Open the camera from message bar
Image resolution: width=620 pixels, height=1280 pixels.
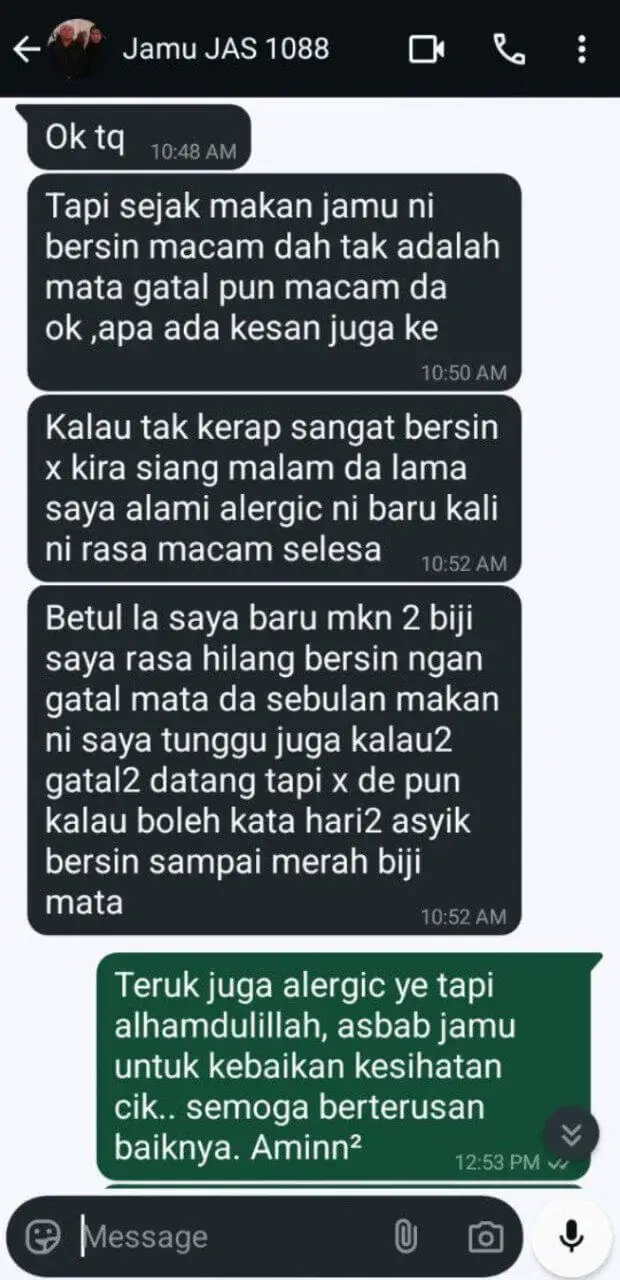pos(485,1237)
